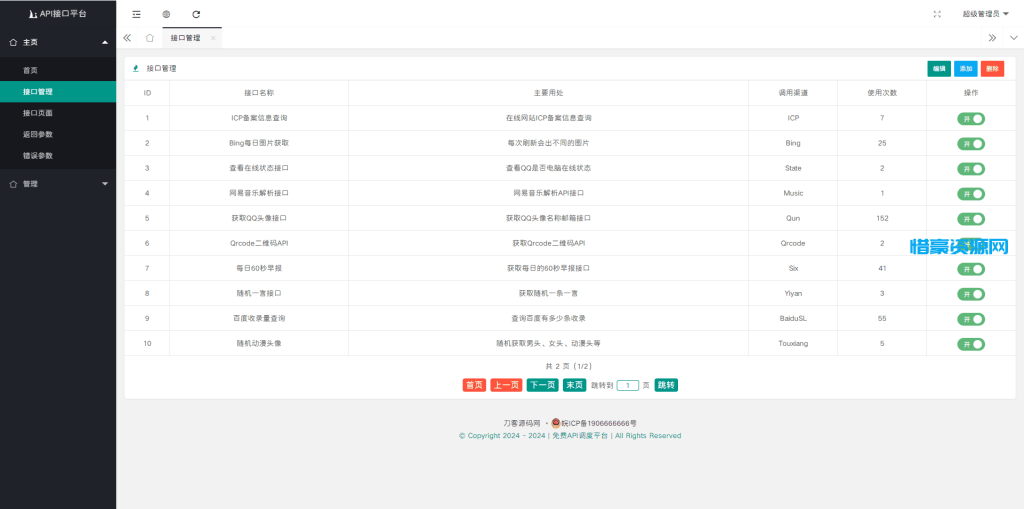Expand the 管理 sidebar menu group
Screen dimensions: 1024x509
click(x=58, y=184)
